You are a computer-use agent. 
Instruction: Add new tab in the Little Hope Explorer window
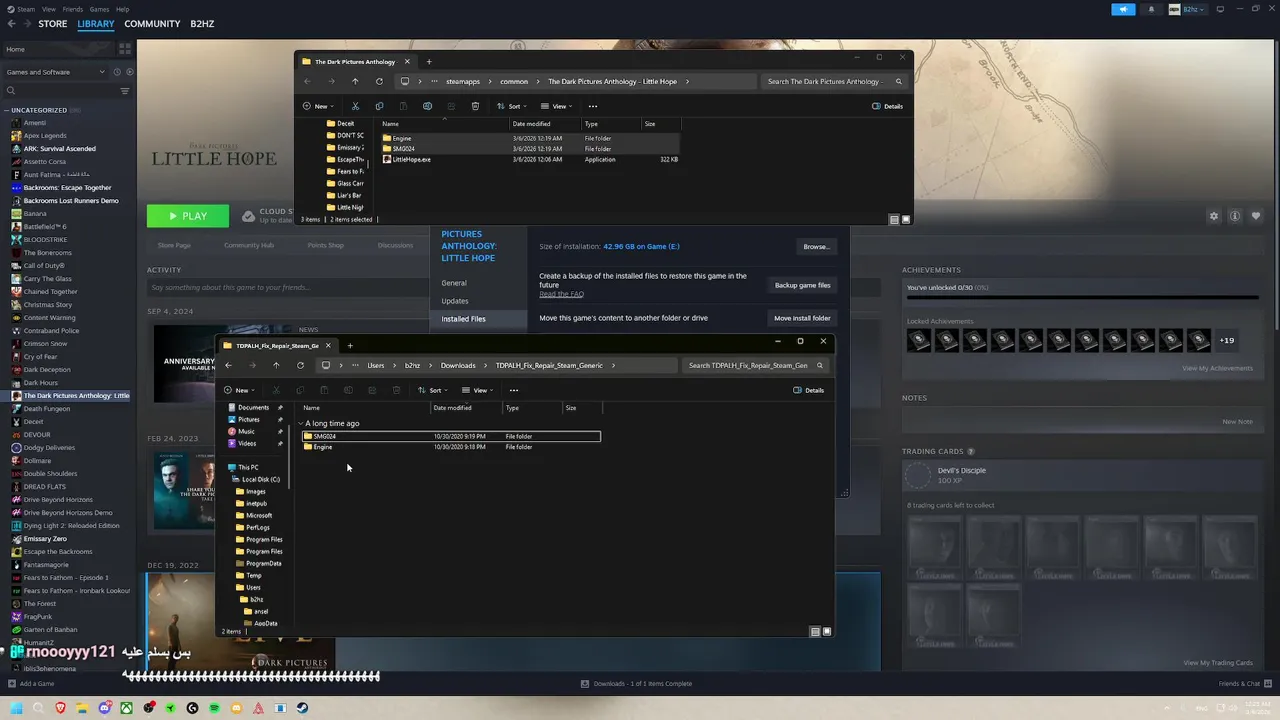[x=429, y=62]
